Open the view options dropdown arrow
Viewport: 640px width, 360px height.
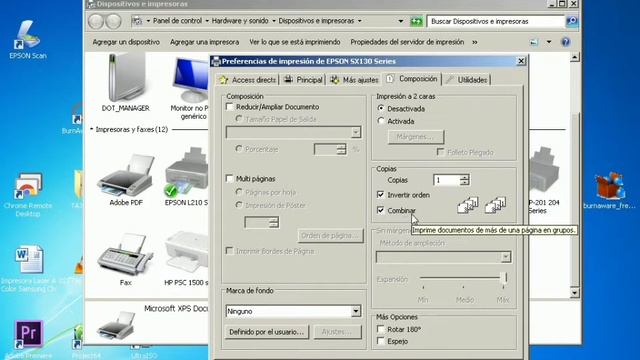click(x=549, y=42)
